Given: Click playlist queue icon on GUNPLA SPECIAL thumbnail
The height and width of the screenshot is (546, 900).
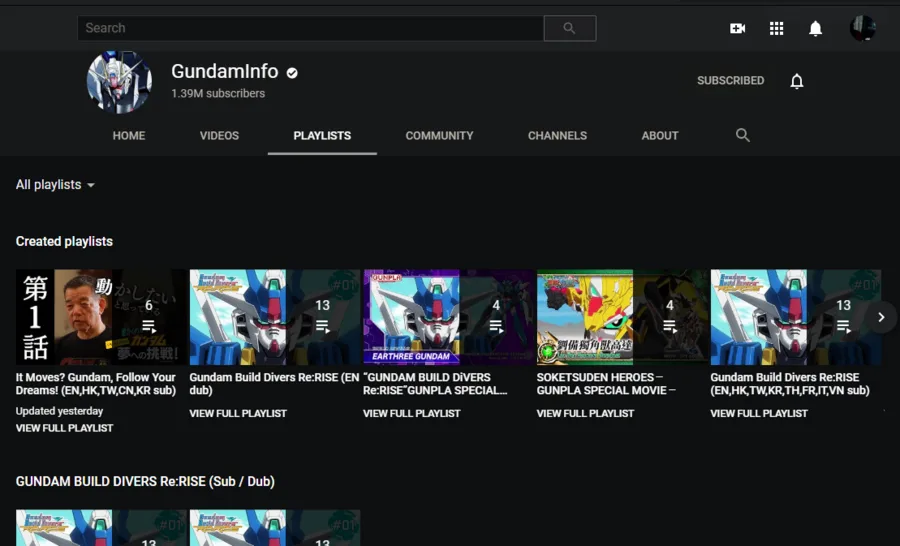Looking at the screenshot, I should 496,327.
